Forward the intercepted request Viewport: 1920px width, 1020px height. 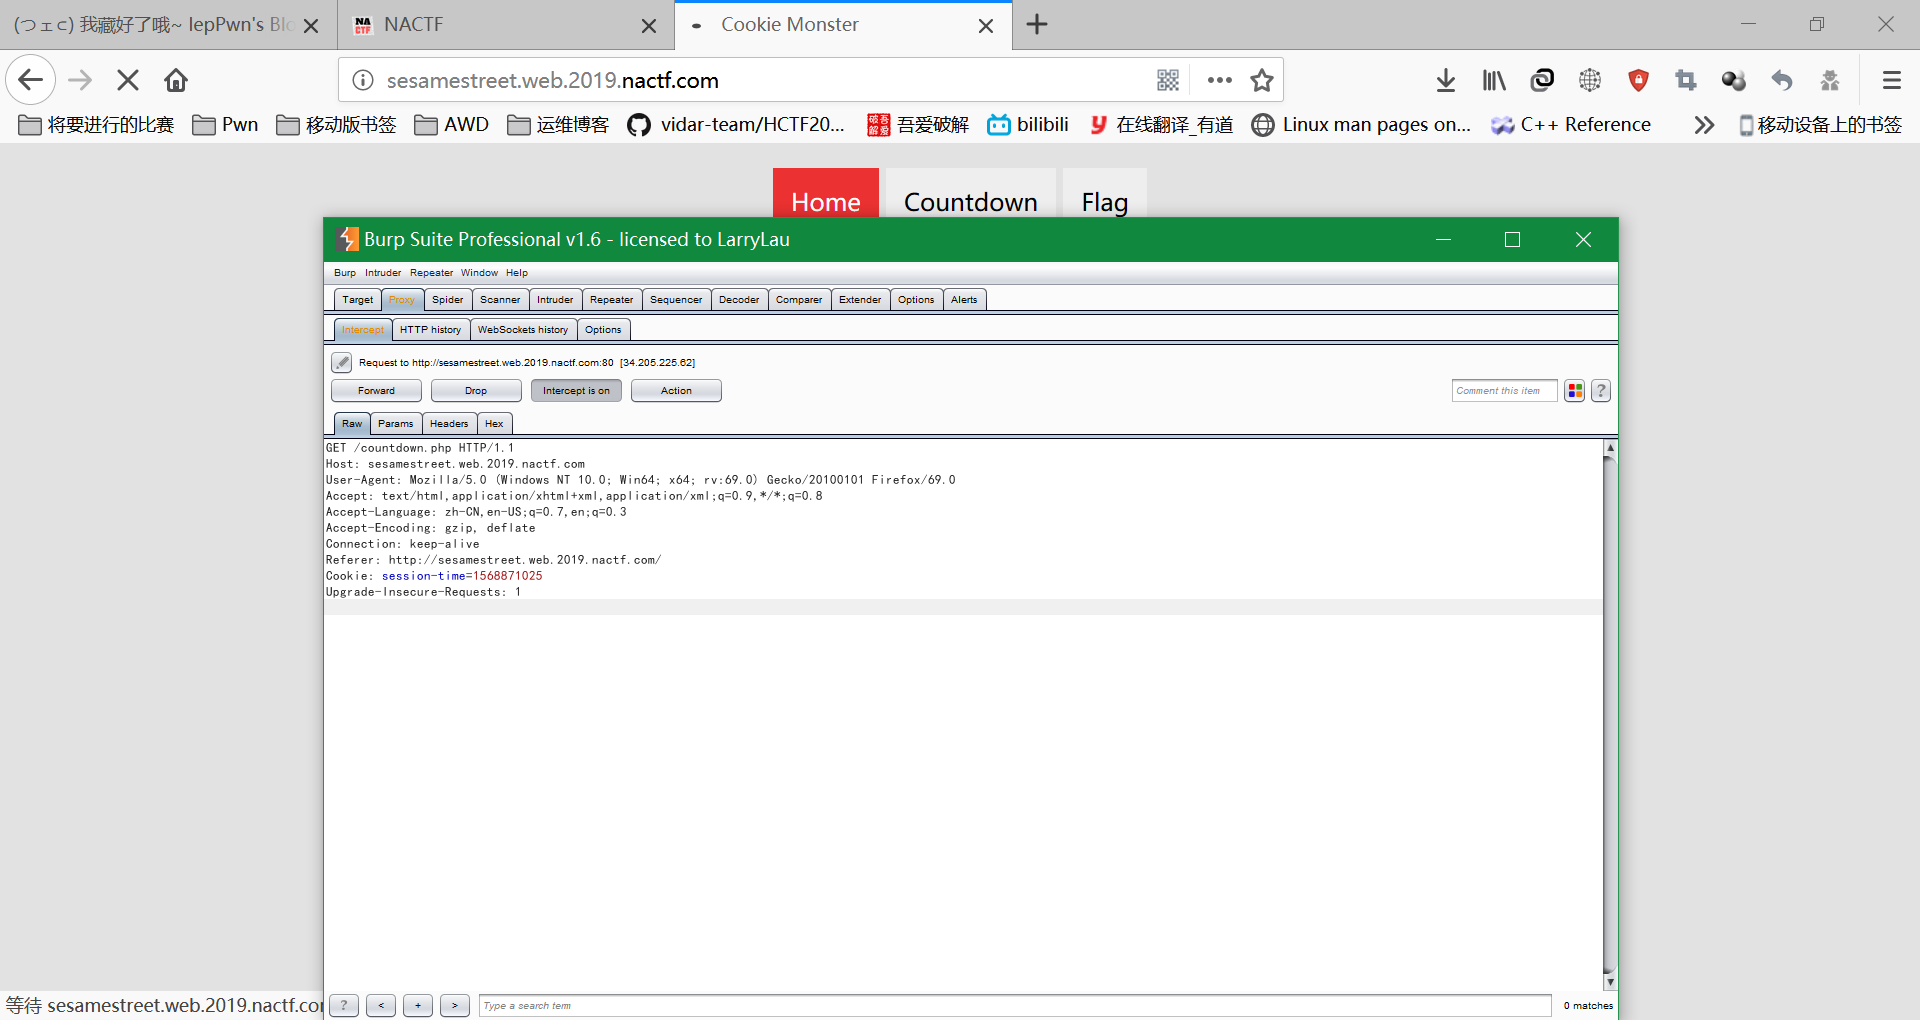tap(376, 391)
